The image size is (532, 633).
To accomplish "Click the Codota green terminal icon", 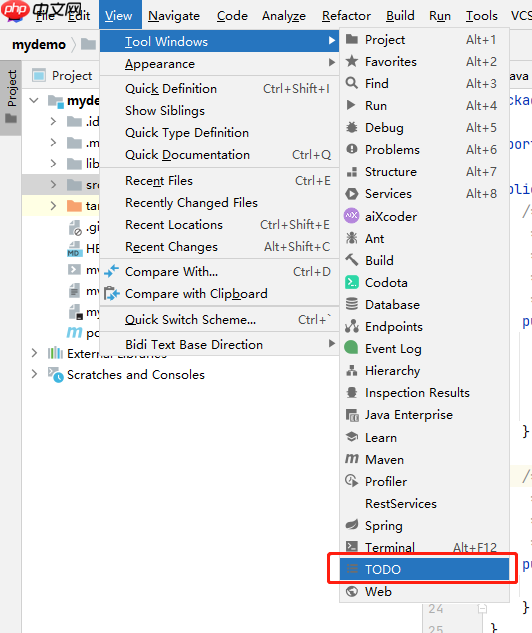I will 352,282.
